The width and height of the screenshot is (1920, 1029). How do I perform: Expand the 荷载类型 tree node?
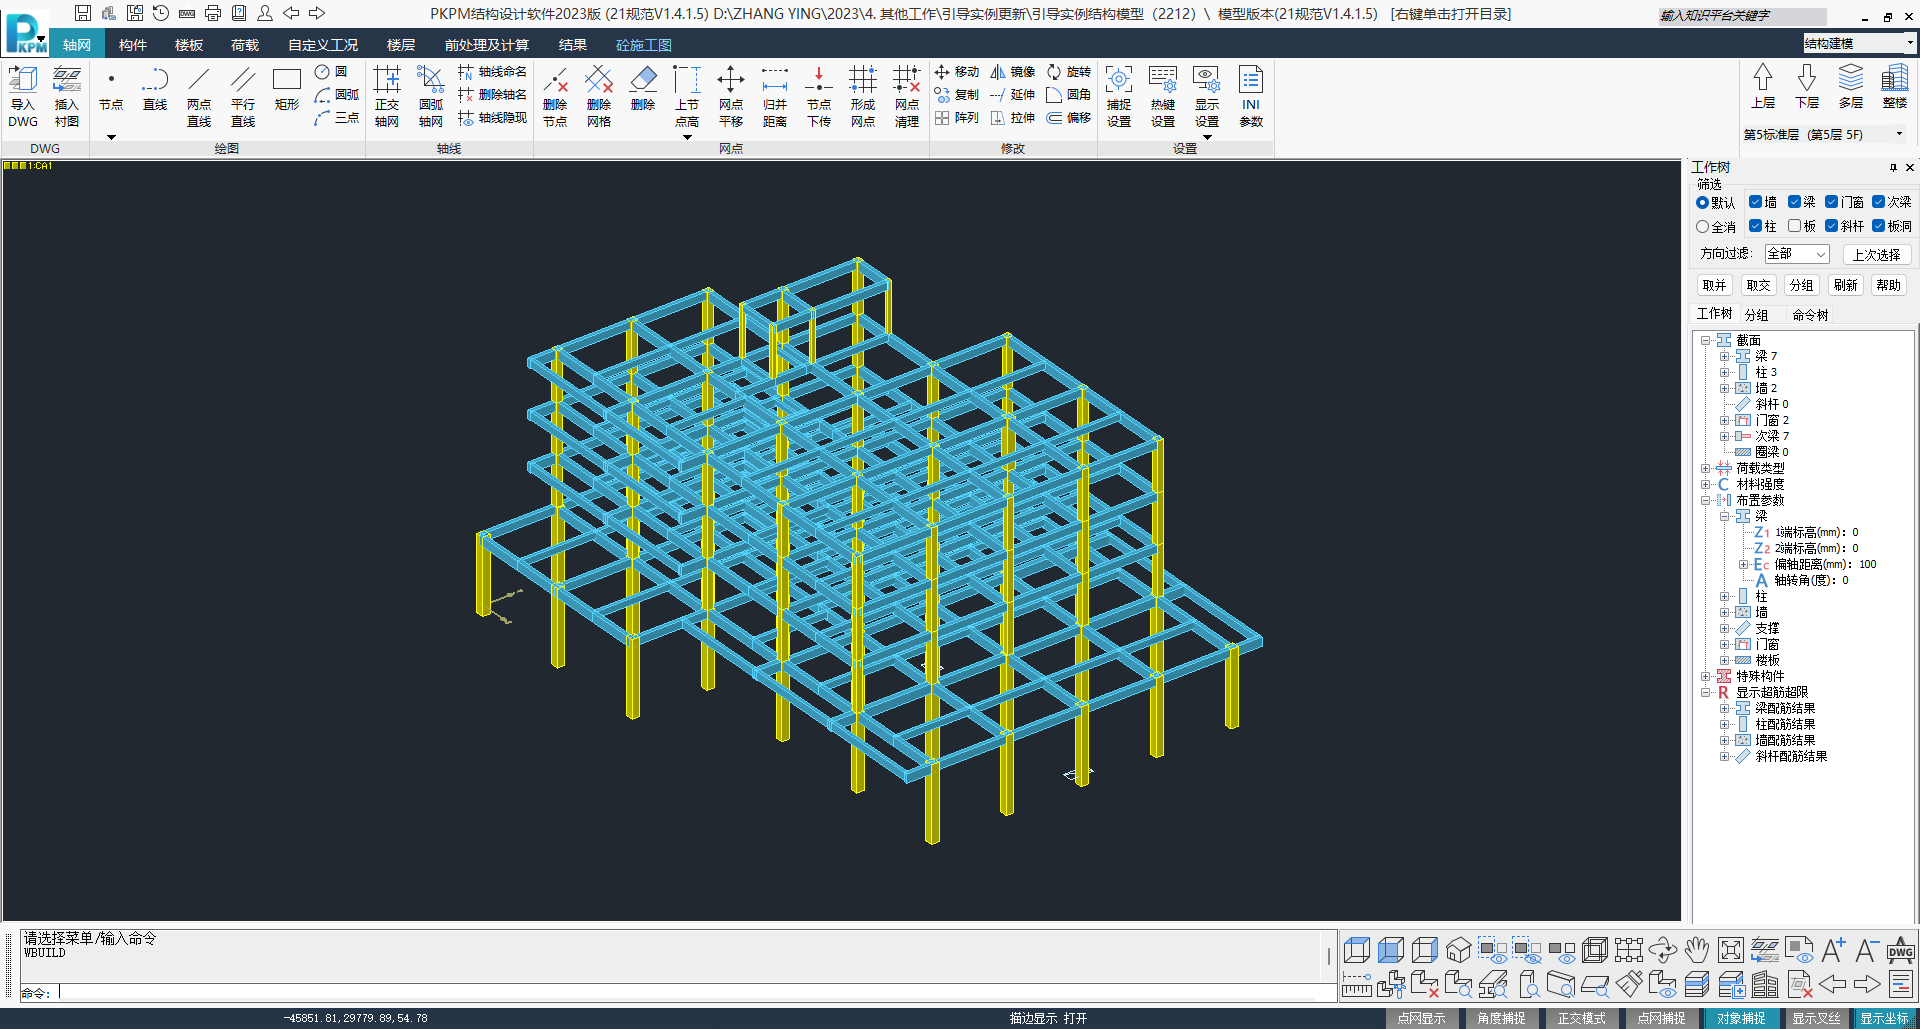coord(1705,468)
